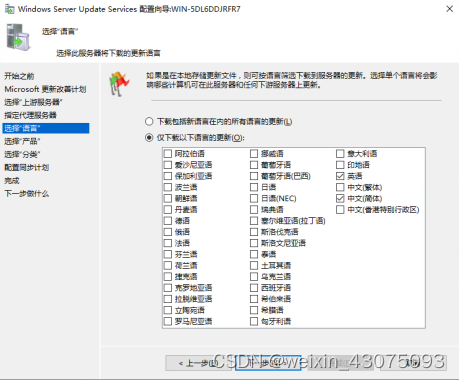Viewport: 460px width, 380px height.
Task: Uncheck the 英语 (English) checkbox
Action: click(340, 176)
